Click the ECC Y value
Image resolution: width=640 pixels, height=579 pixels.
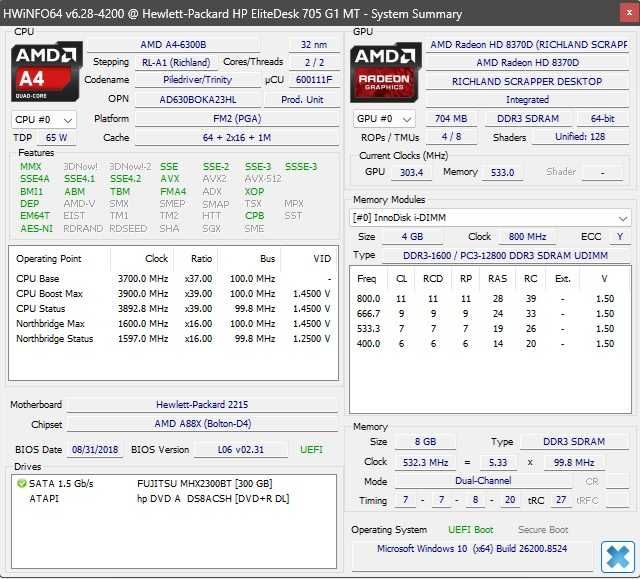[x=620, y=237]
